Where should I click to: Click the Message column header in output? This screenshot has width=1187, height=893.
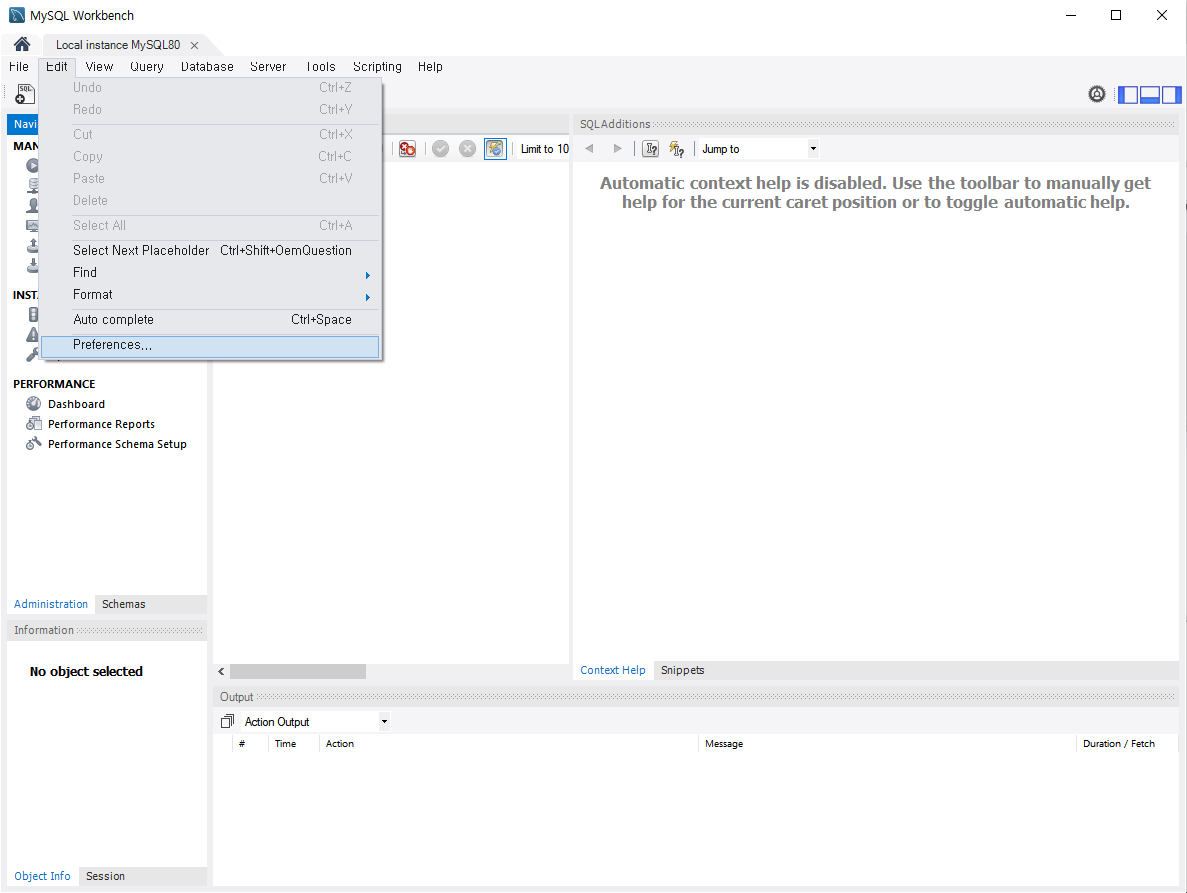(886, 744)
